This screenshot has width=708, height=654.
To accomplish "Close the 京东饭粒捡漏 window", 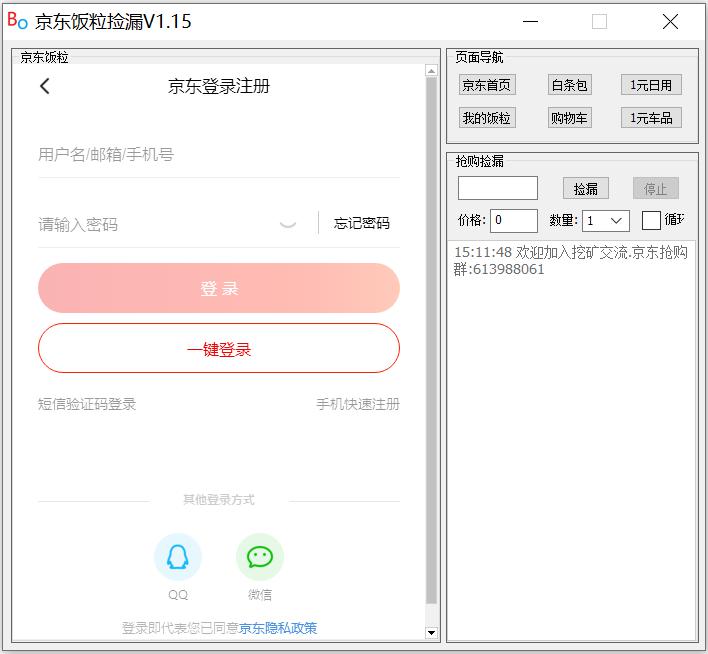I will [x=670, y=21].
